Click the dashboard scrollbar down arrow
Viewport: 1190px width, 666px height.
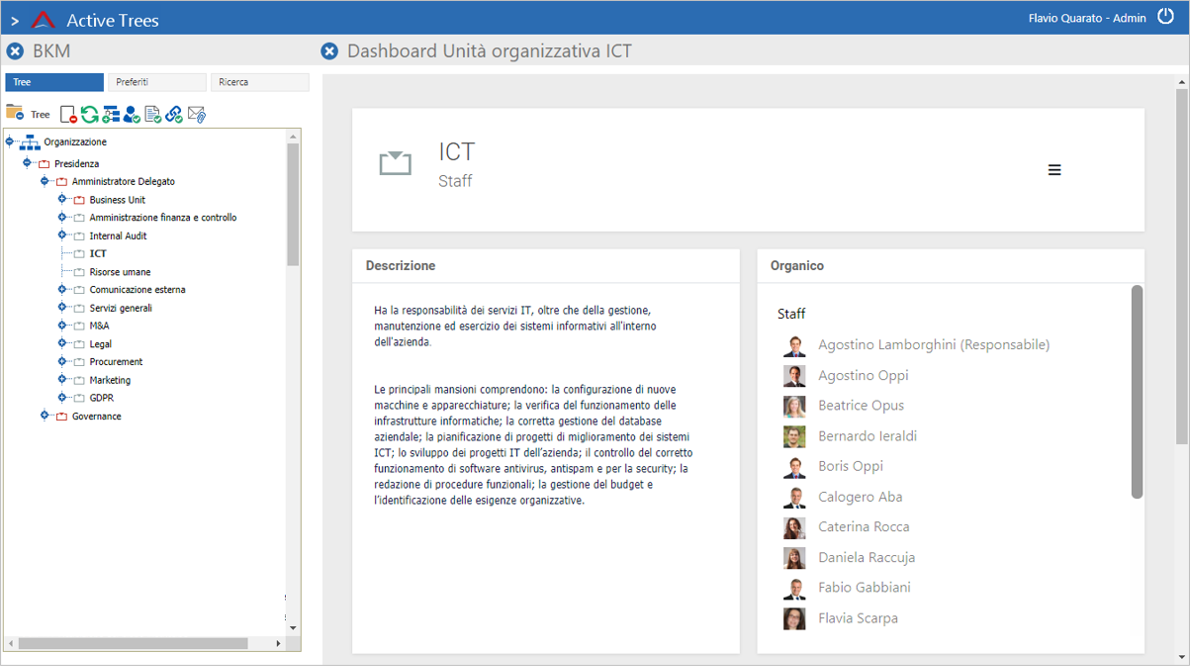1182,658
